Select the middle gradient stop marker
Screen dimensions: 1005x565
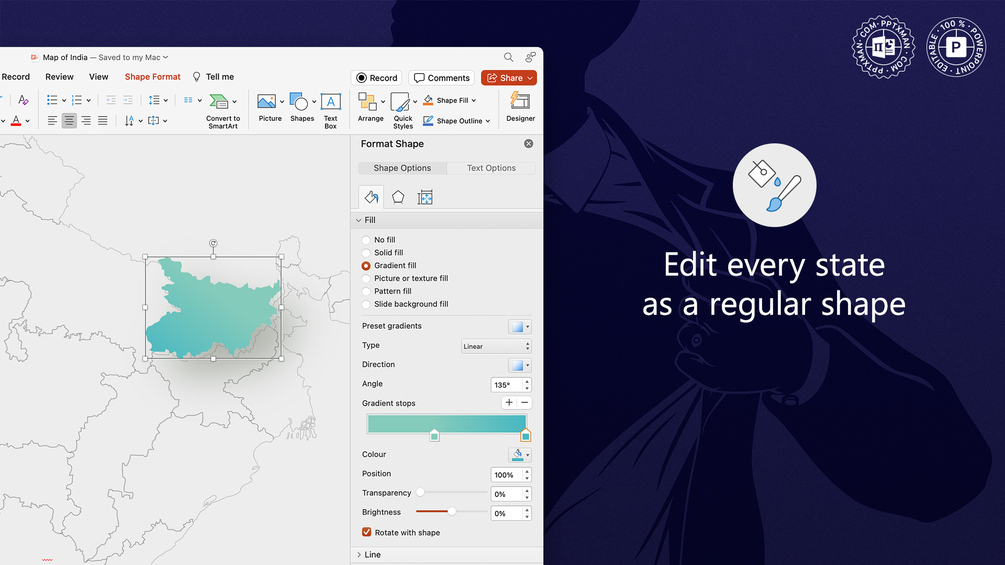[x=434, y=436]
